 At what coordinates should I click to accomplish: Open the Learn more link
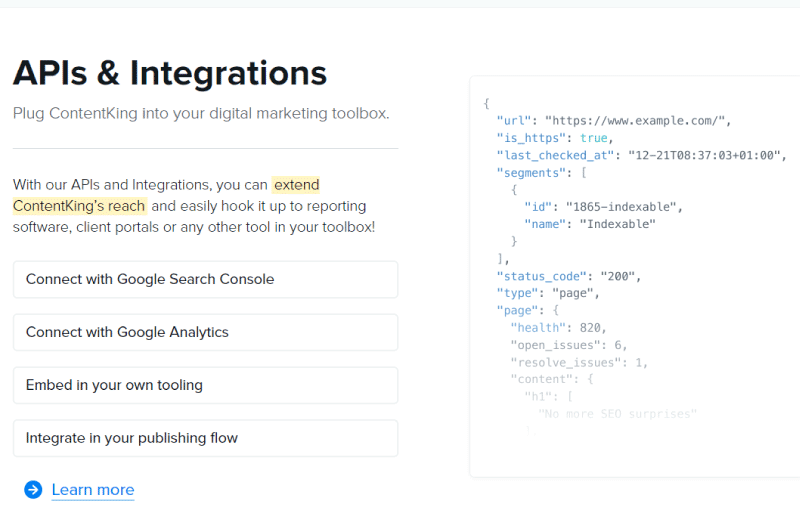(93, 490)
